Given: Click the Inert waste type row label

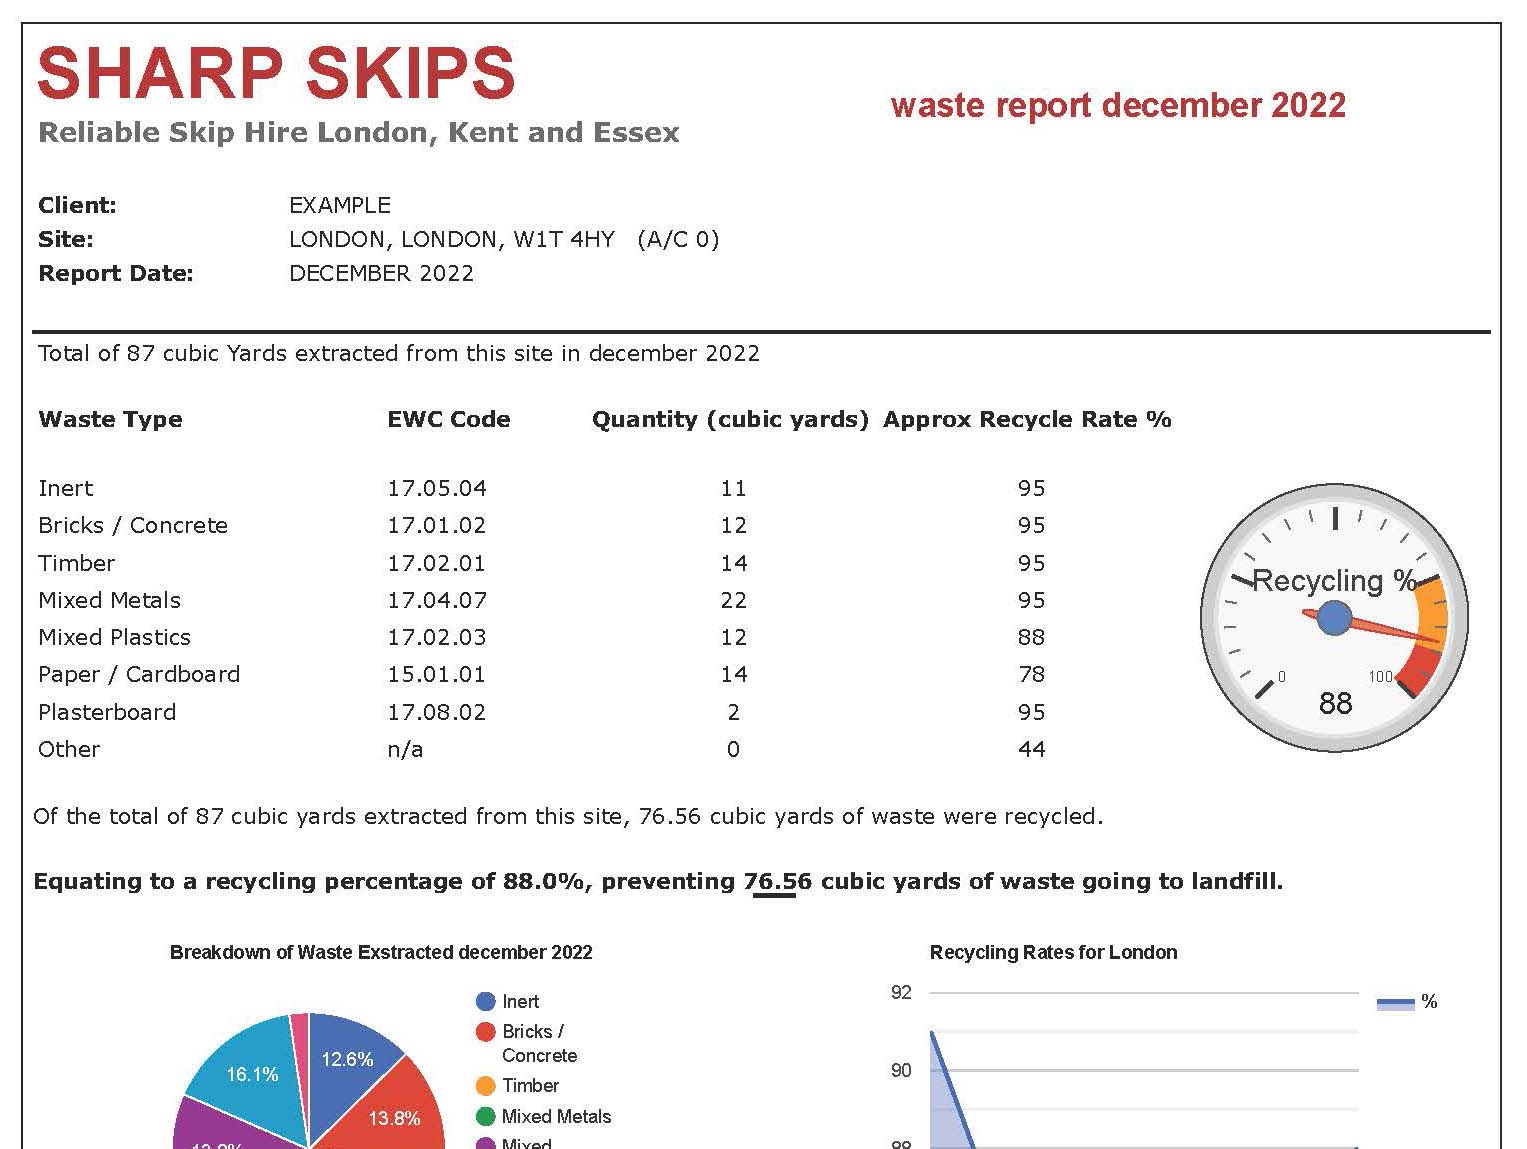Looking at the screenshot, I should click(65, 488).
